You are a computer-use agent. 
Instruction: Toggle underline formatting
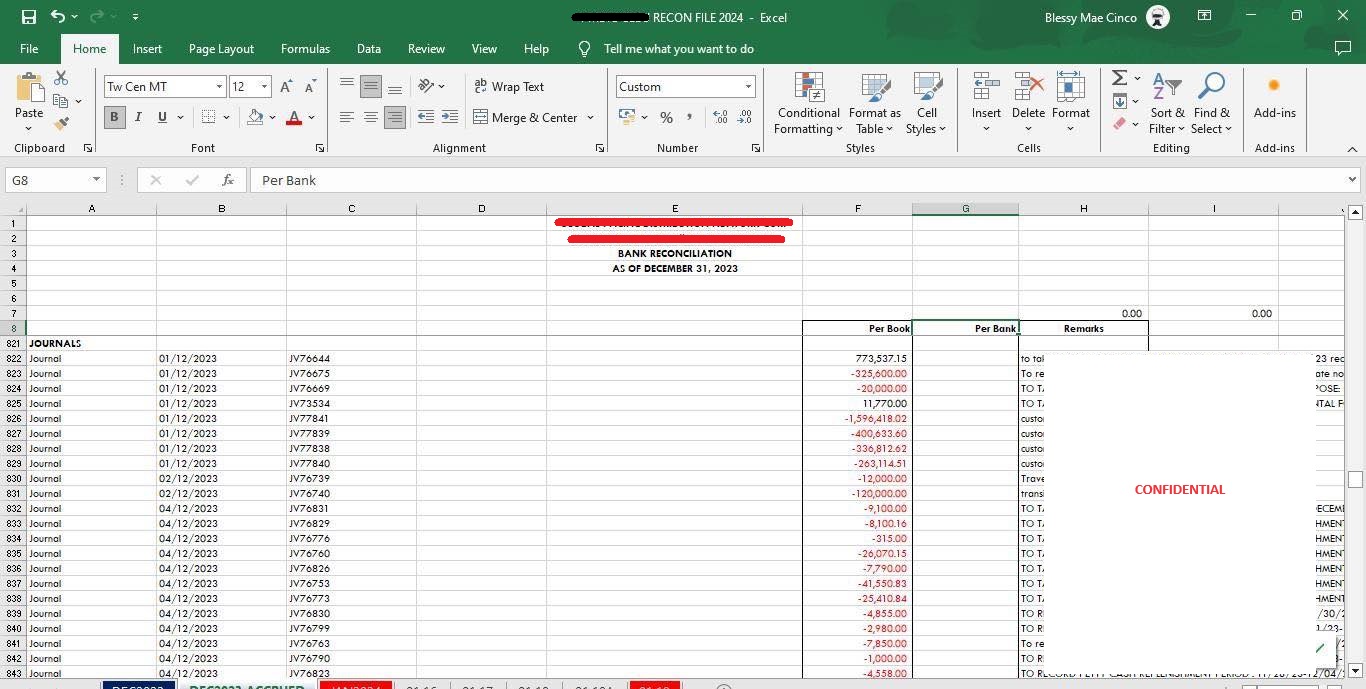[162, 117]
